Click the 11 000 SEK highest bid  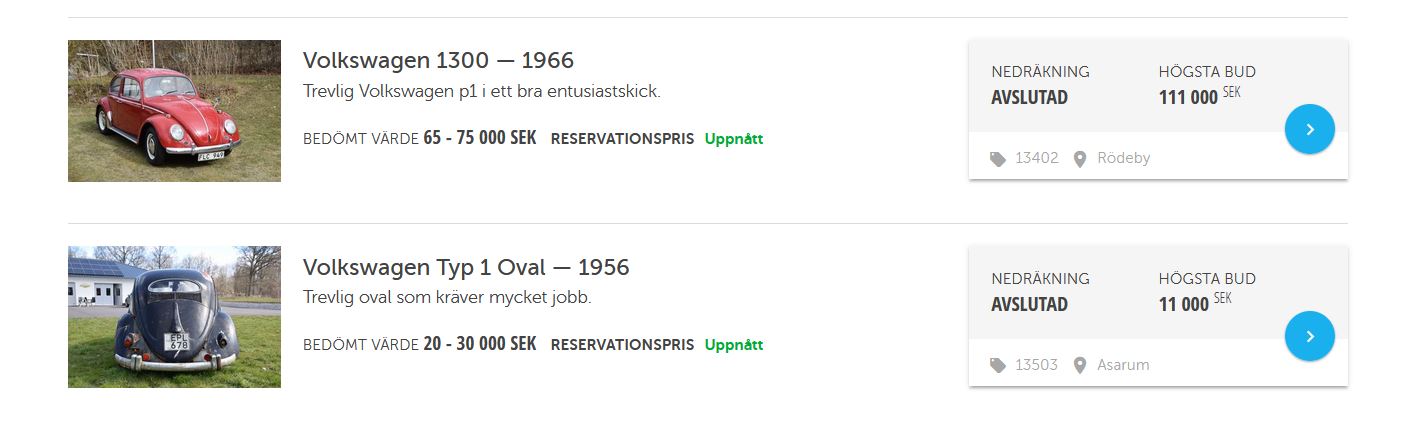(x=1194, y=303)
